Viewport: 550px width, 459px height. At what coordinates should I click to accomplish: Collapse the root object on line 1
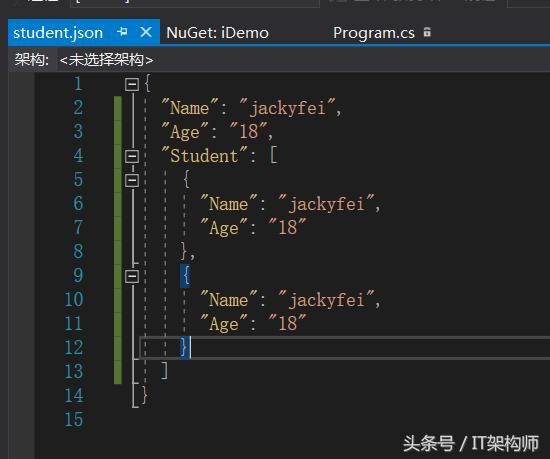tap(132, 85)
